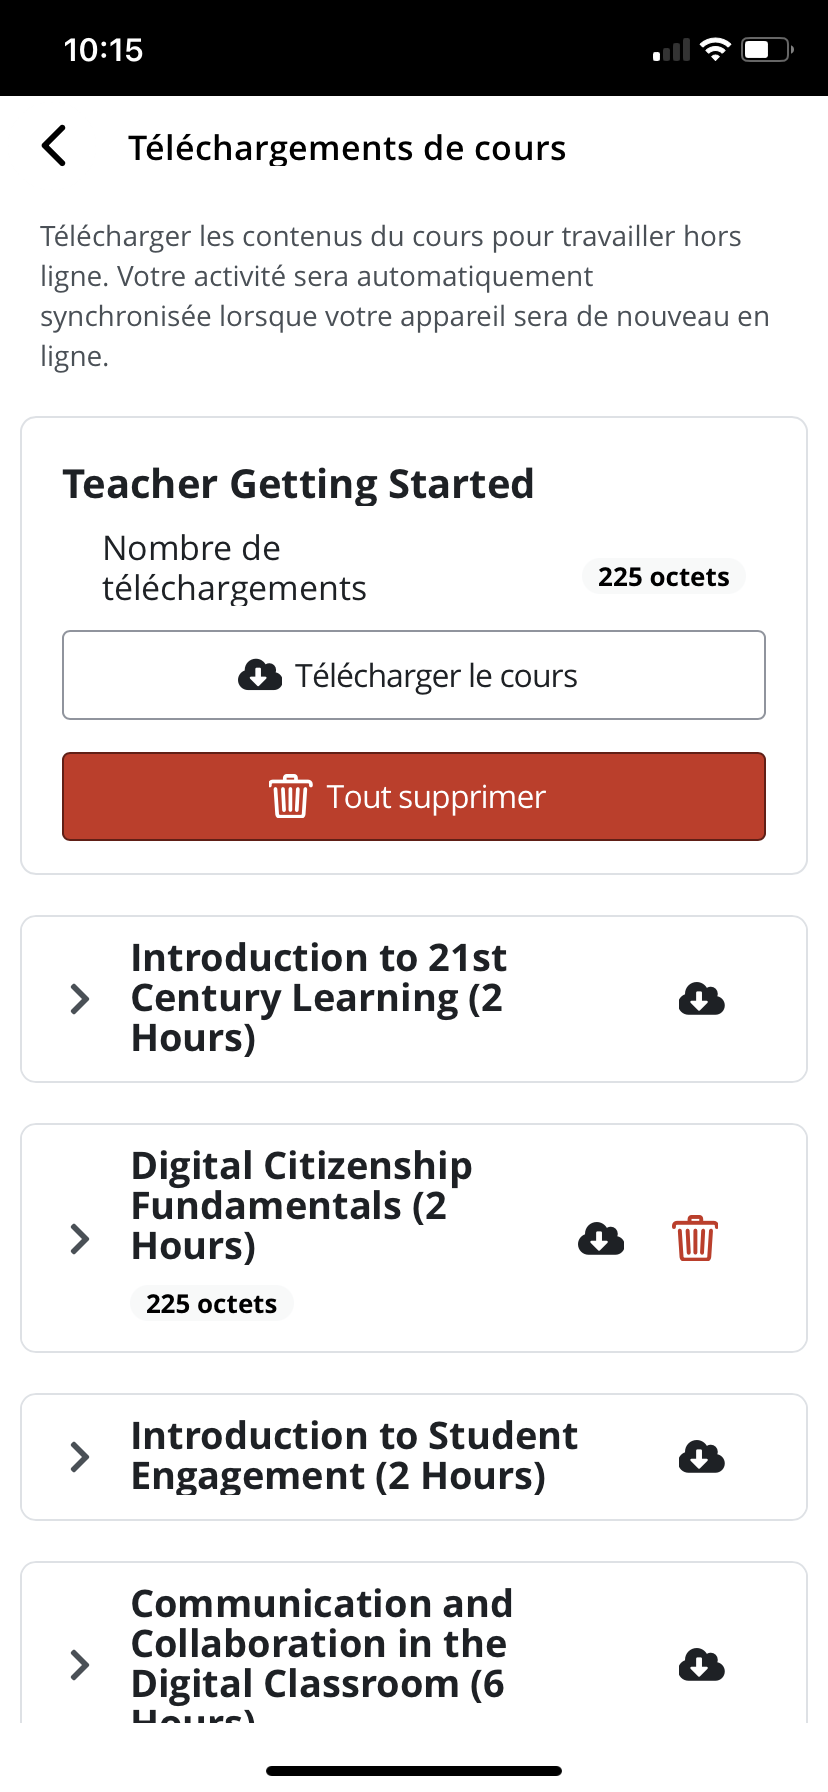
Task: Go back using the top-left arrow
Action: pos(55,146)
